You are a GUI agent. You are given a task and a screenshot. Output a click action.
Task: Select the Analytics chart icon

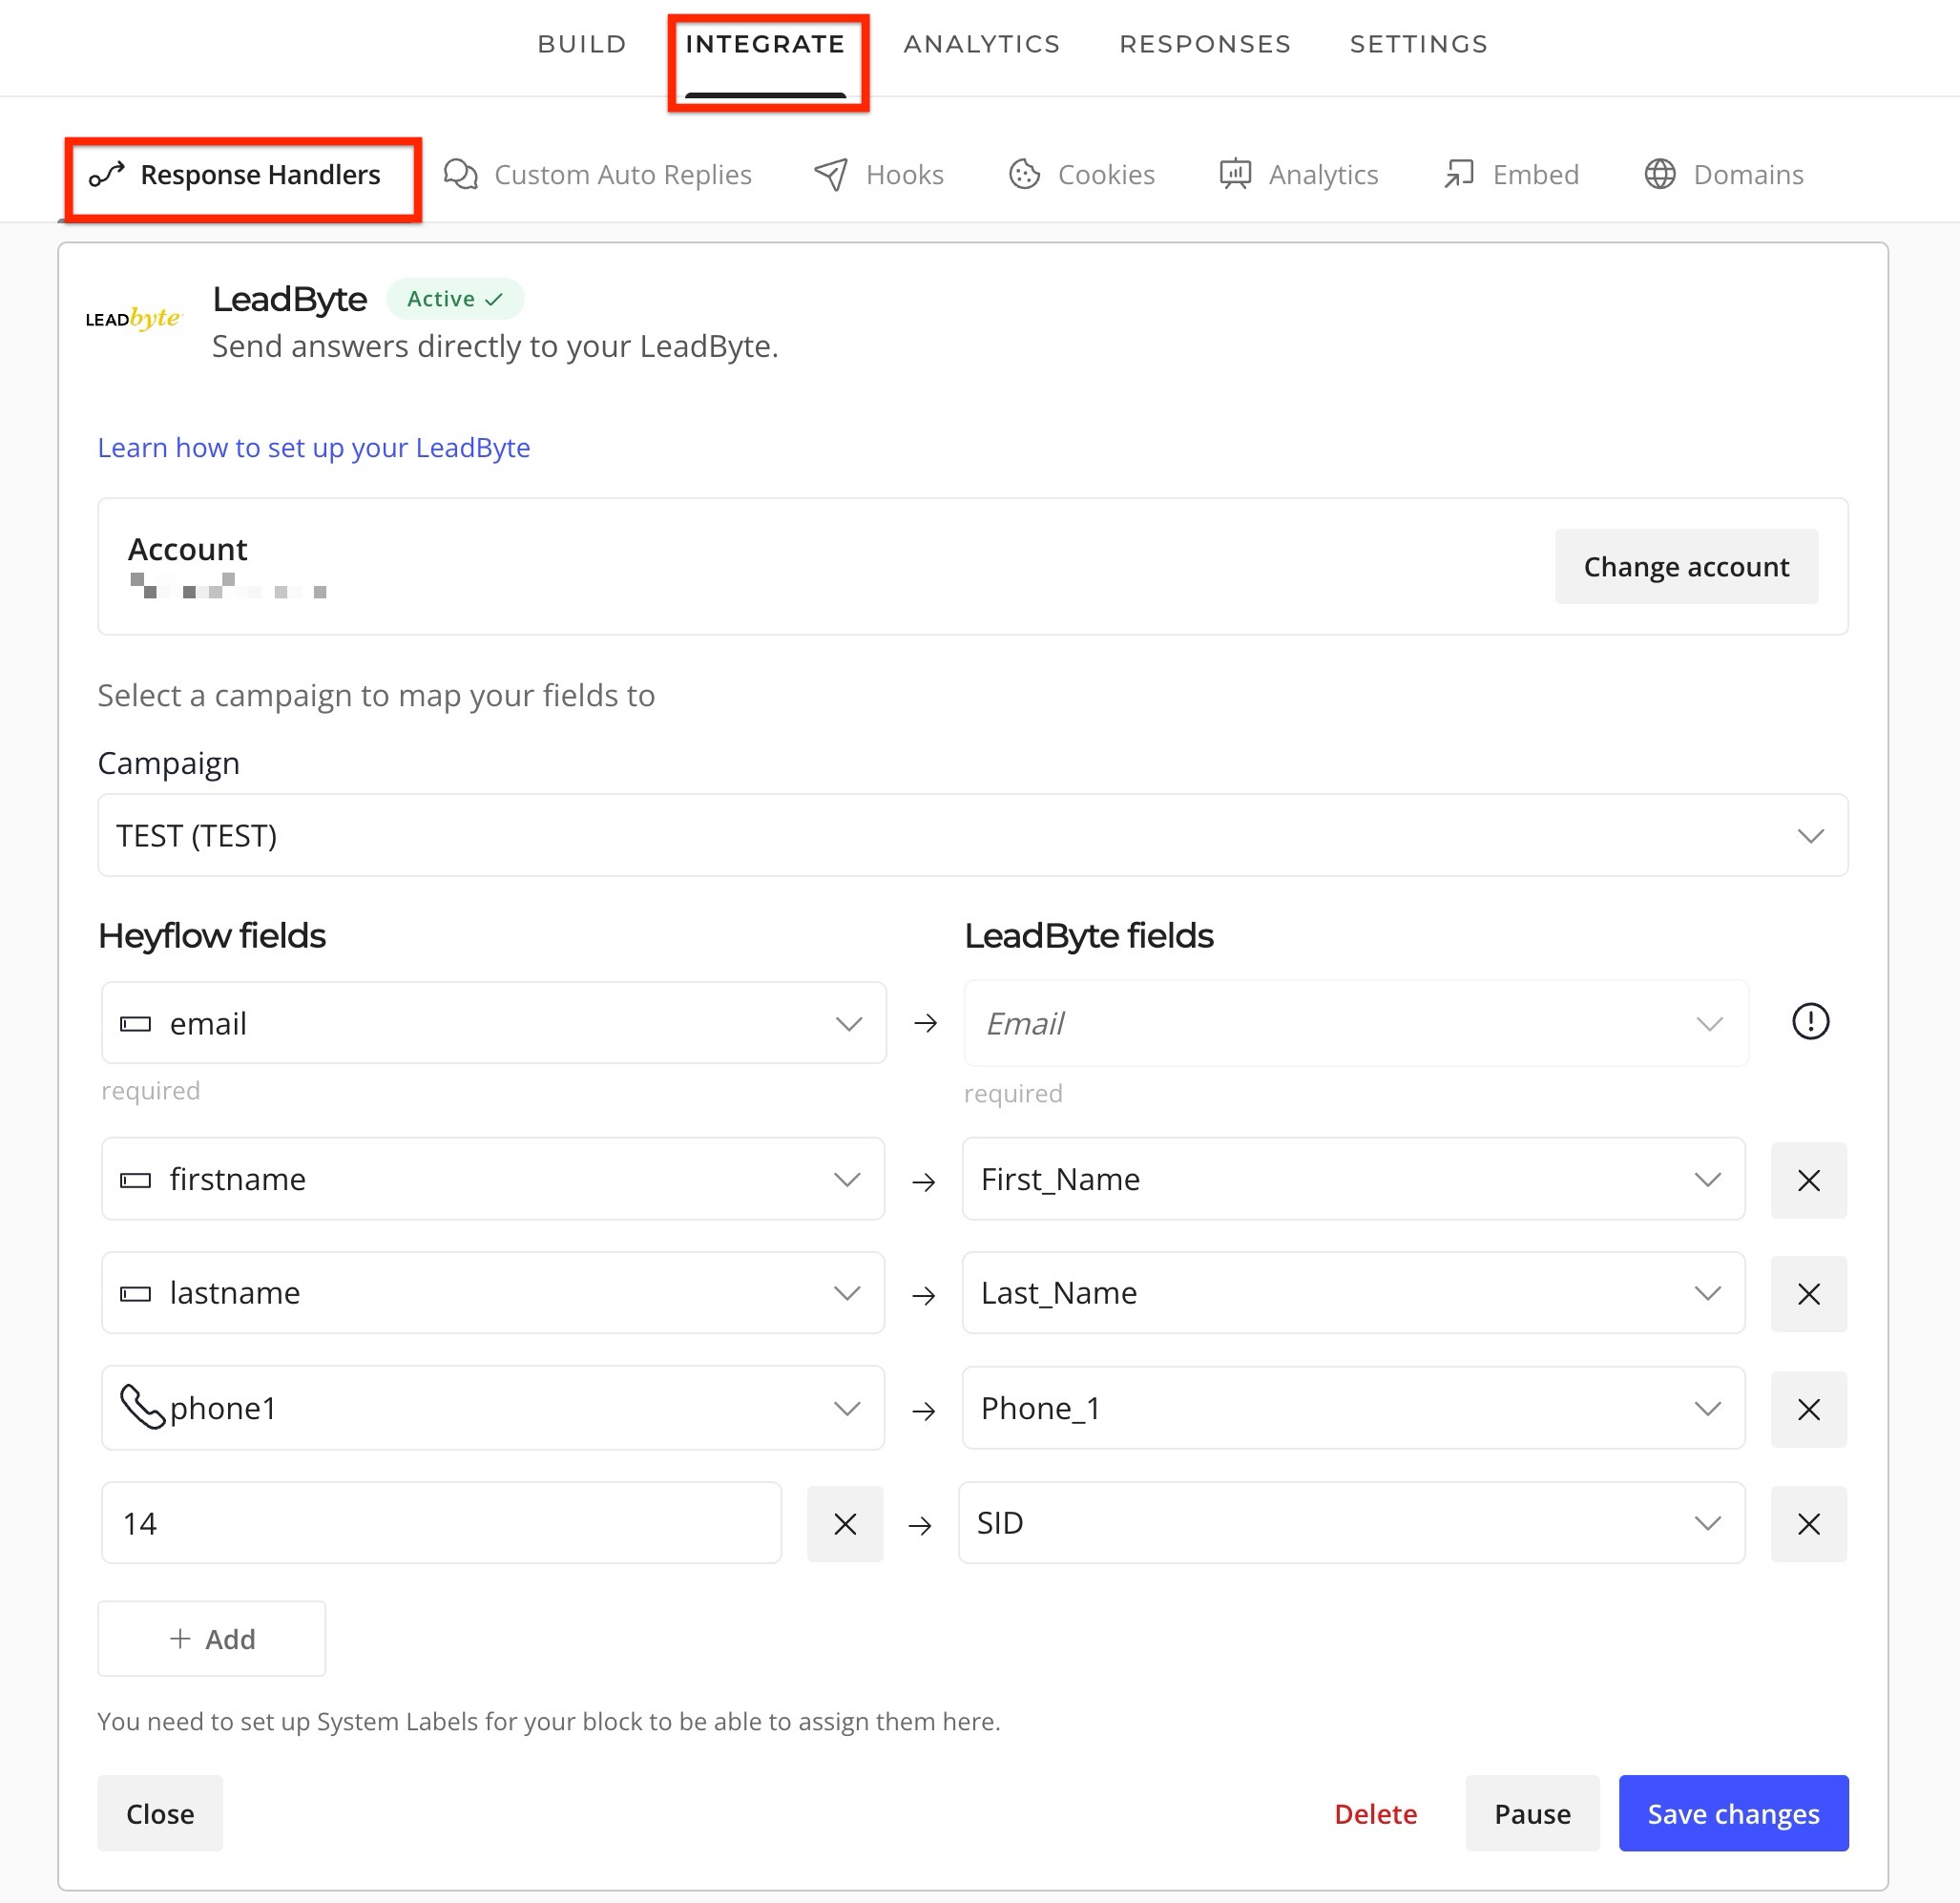[1236, 174]
